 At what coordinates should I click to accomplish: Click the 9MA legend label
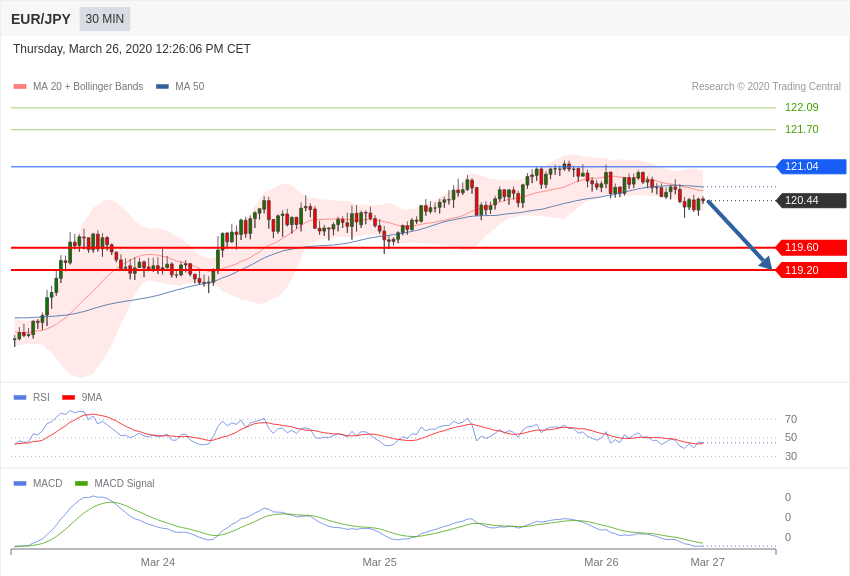92,398
